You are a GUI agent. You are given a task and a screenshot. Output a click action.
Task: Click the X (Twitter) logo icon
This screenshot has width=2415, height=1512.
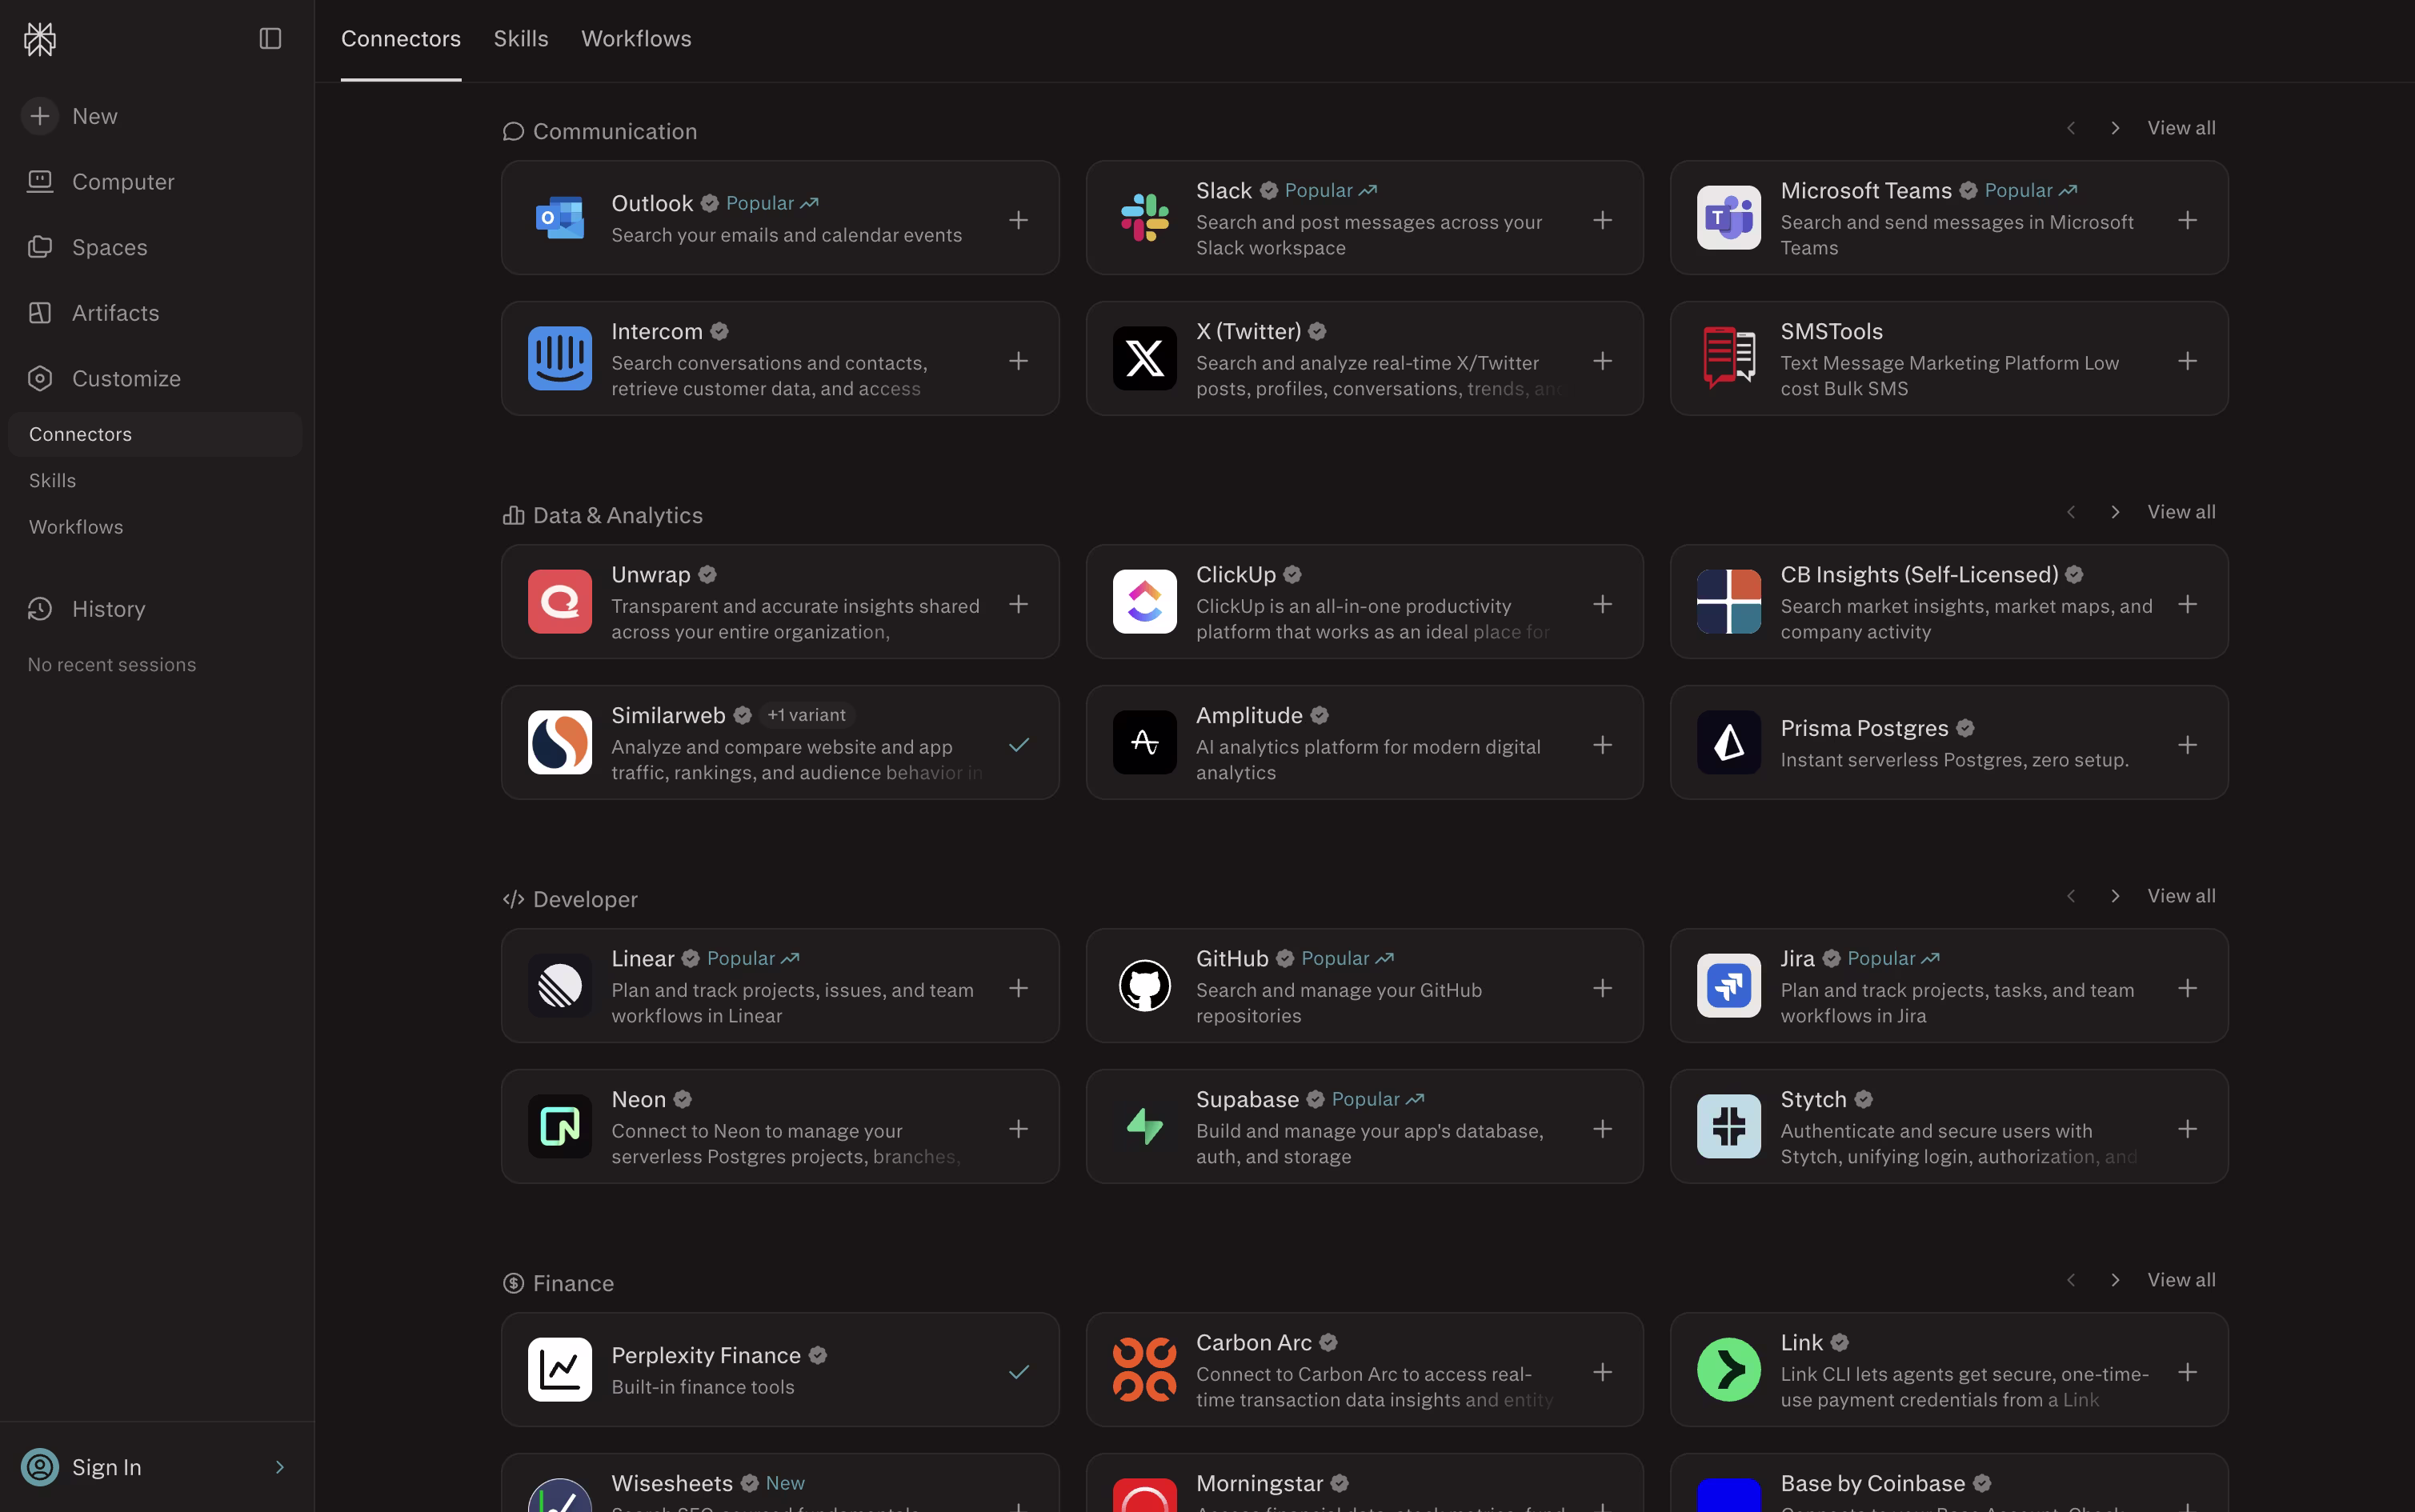[x=1144, y=358]
